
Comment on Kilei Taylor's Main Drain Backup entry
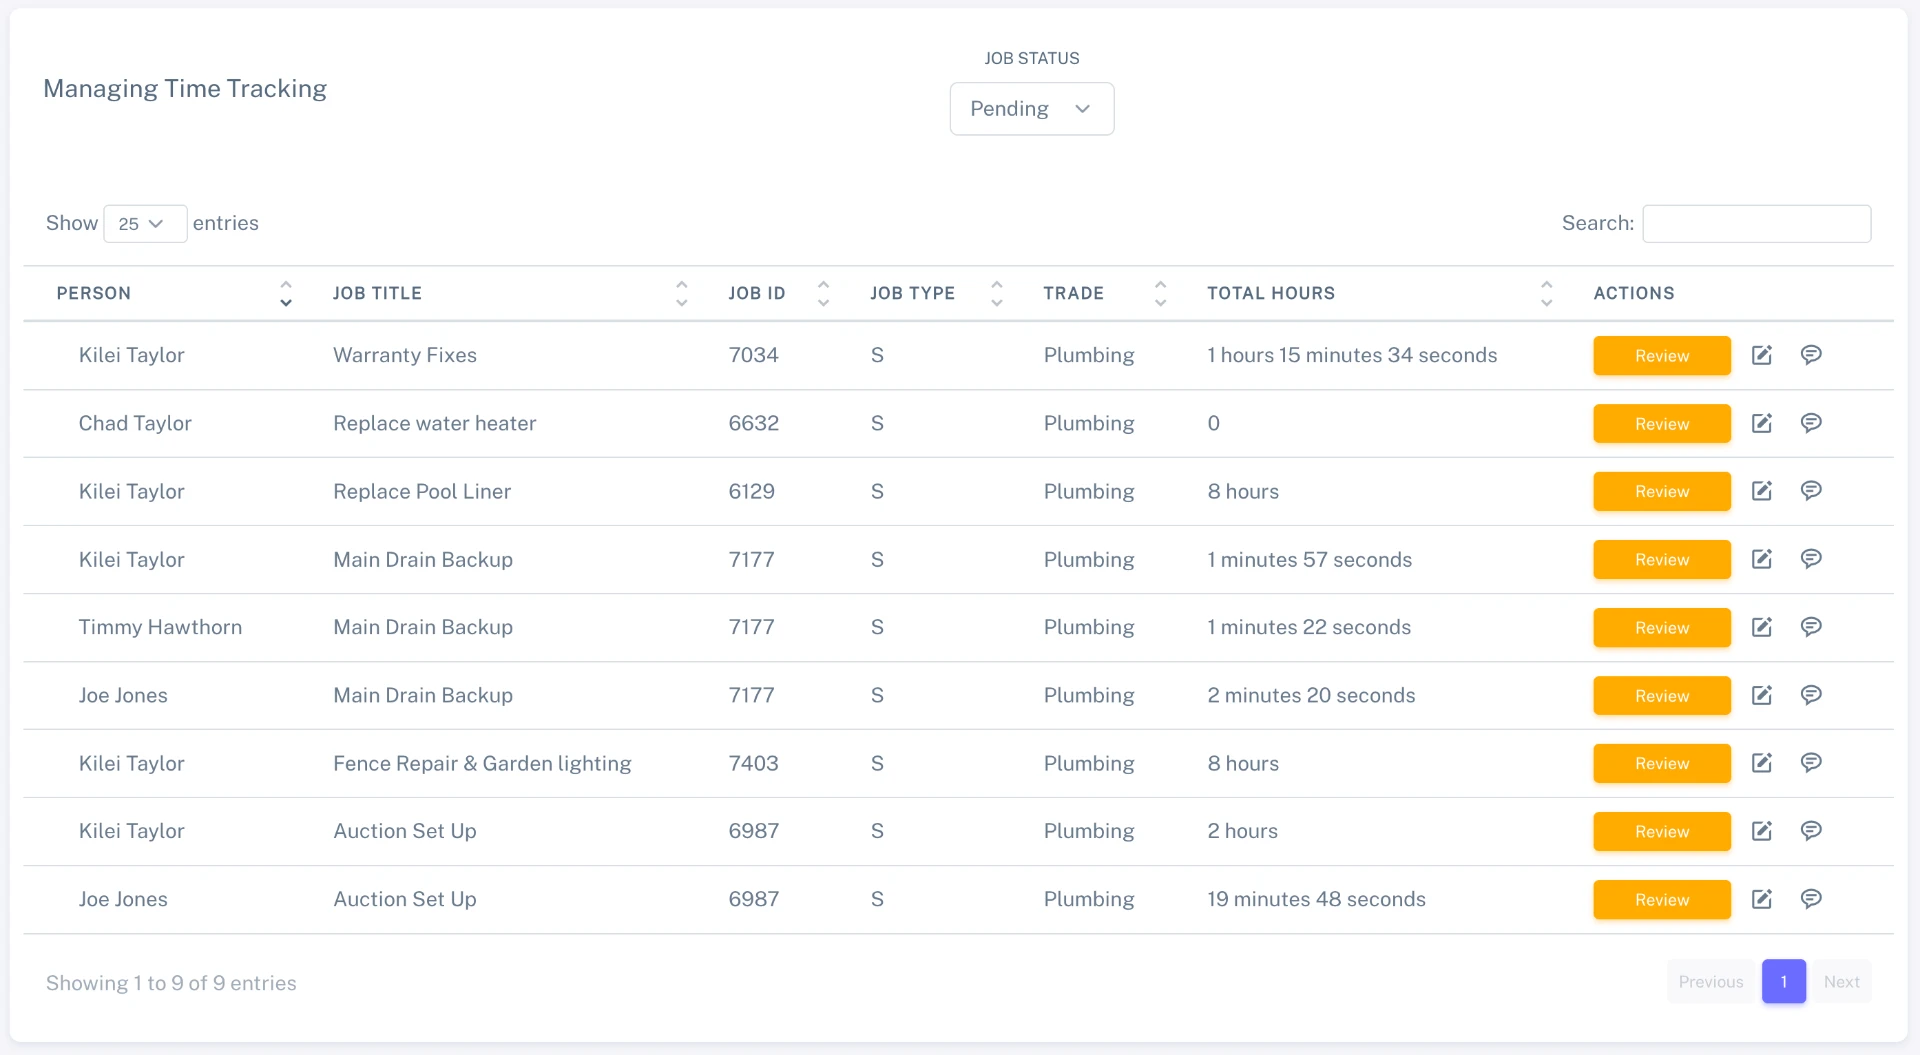[1811, 559]
